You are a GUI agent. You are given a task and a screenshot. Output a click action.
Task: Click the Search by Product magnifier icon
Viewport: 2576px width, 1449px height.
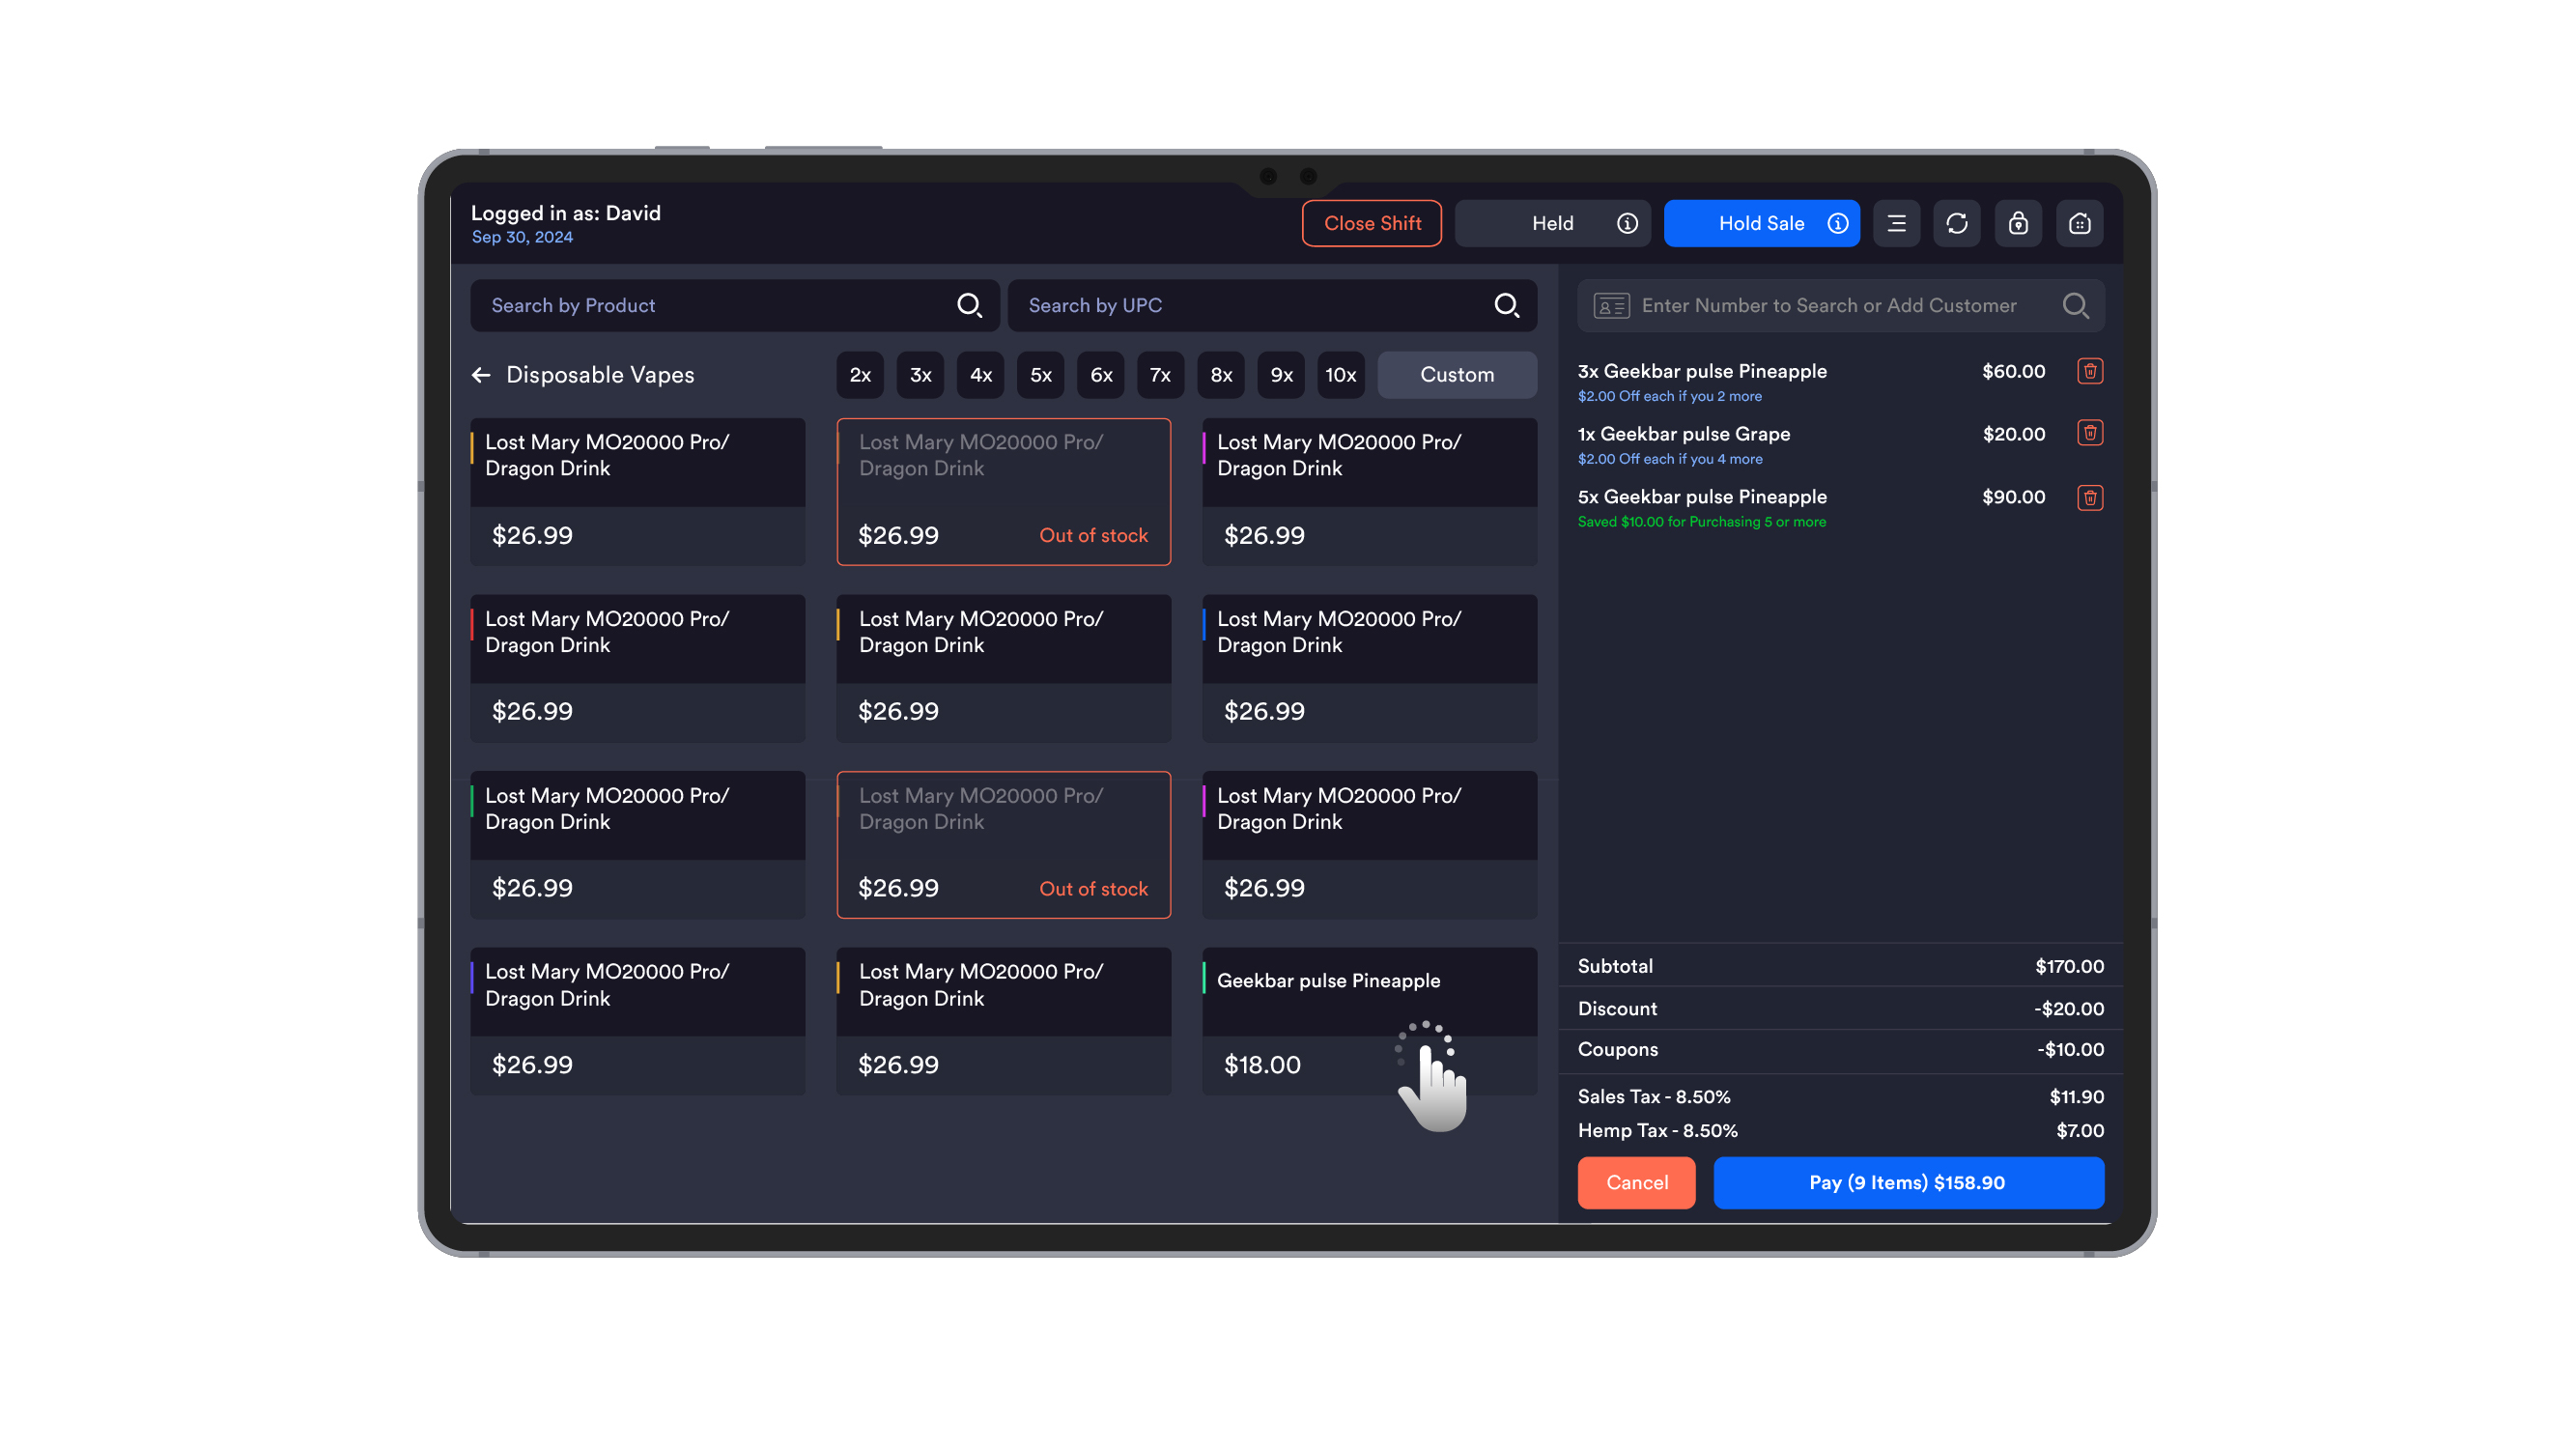click(968, 305)
